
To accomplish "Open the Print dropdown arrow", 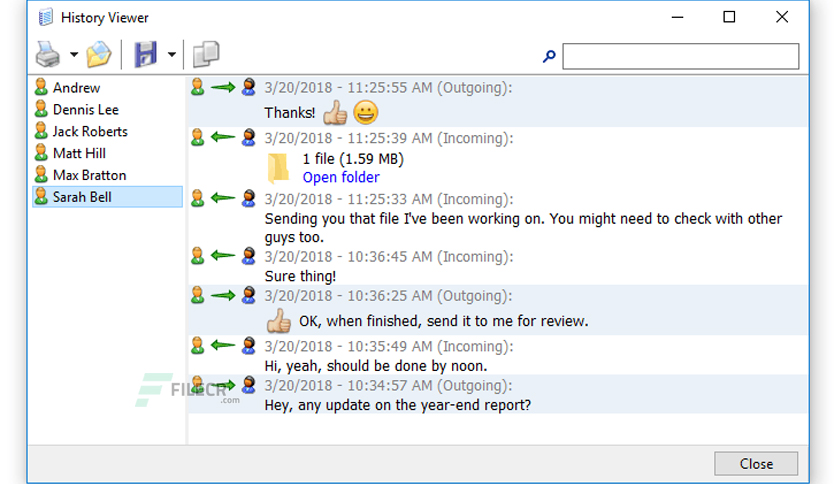I will click(x=74, y=54).
